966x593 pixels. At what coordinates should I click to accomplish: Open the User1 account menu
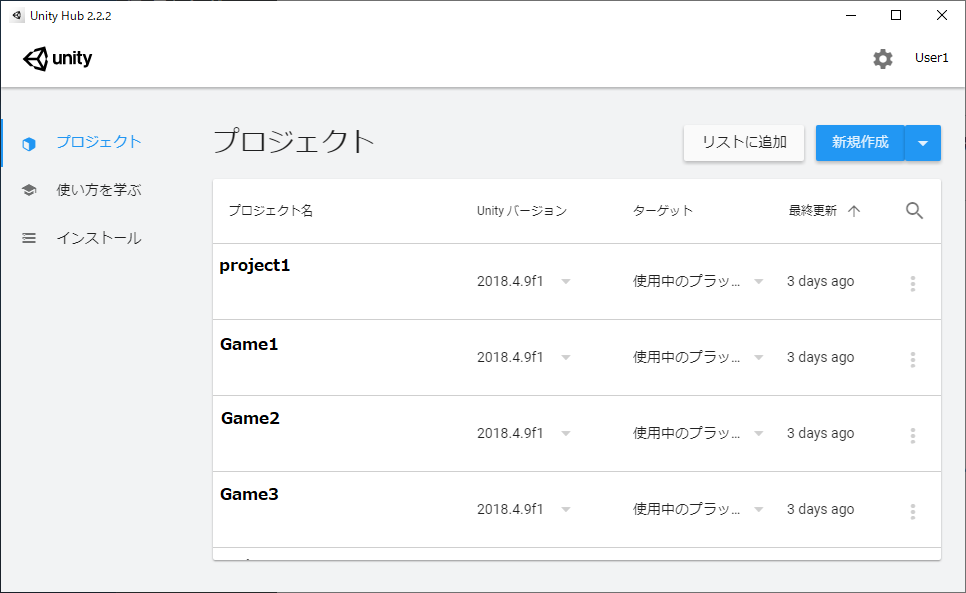tap(931, 58)
